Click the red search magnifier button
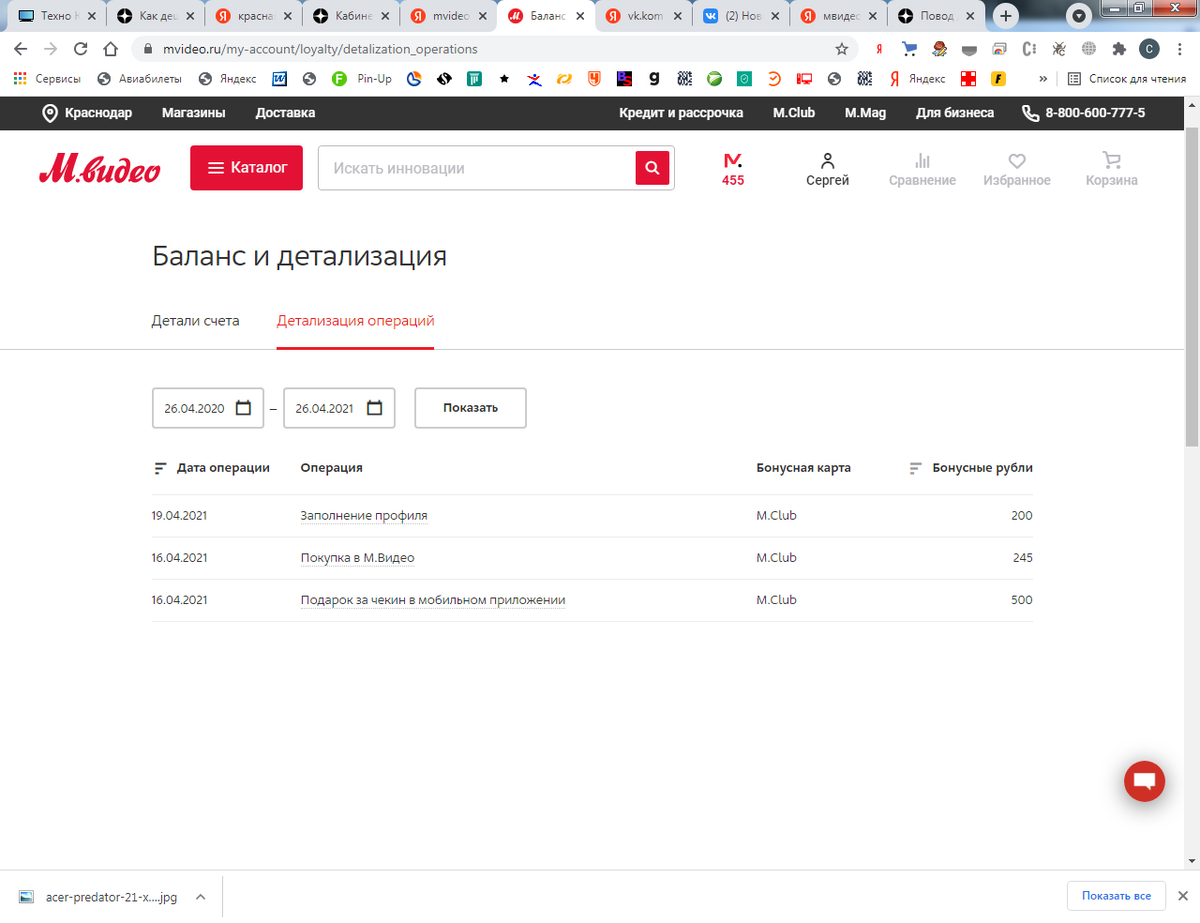The width and height of the screenshot is (1200, 923). coord(652,168)
